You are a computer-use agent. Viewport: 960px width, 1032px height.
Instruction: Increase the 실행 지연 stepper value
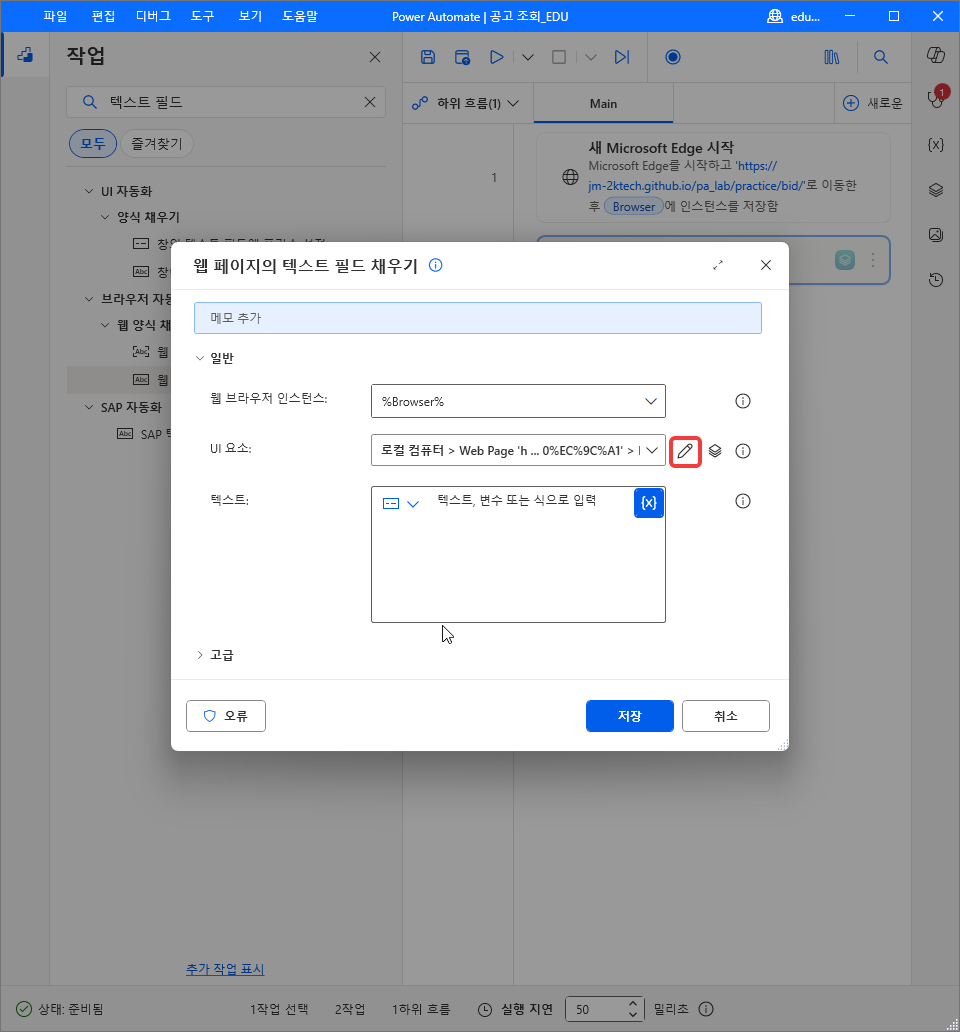pos(632,1004)
